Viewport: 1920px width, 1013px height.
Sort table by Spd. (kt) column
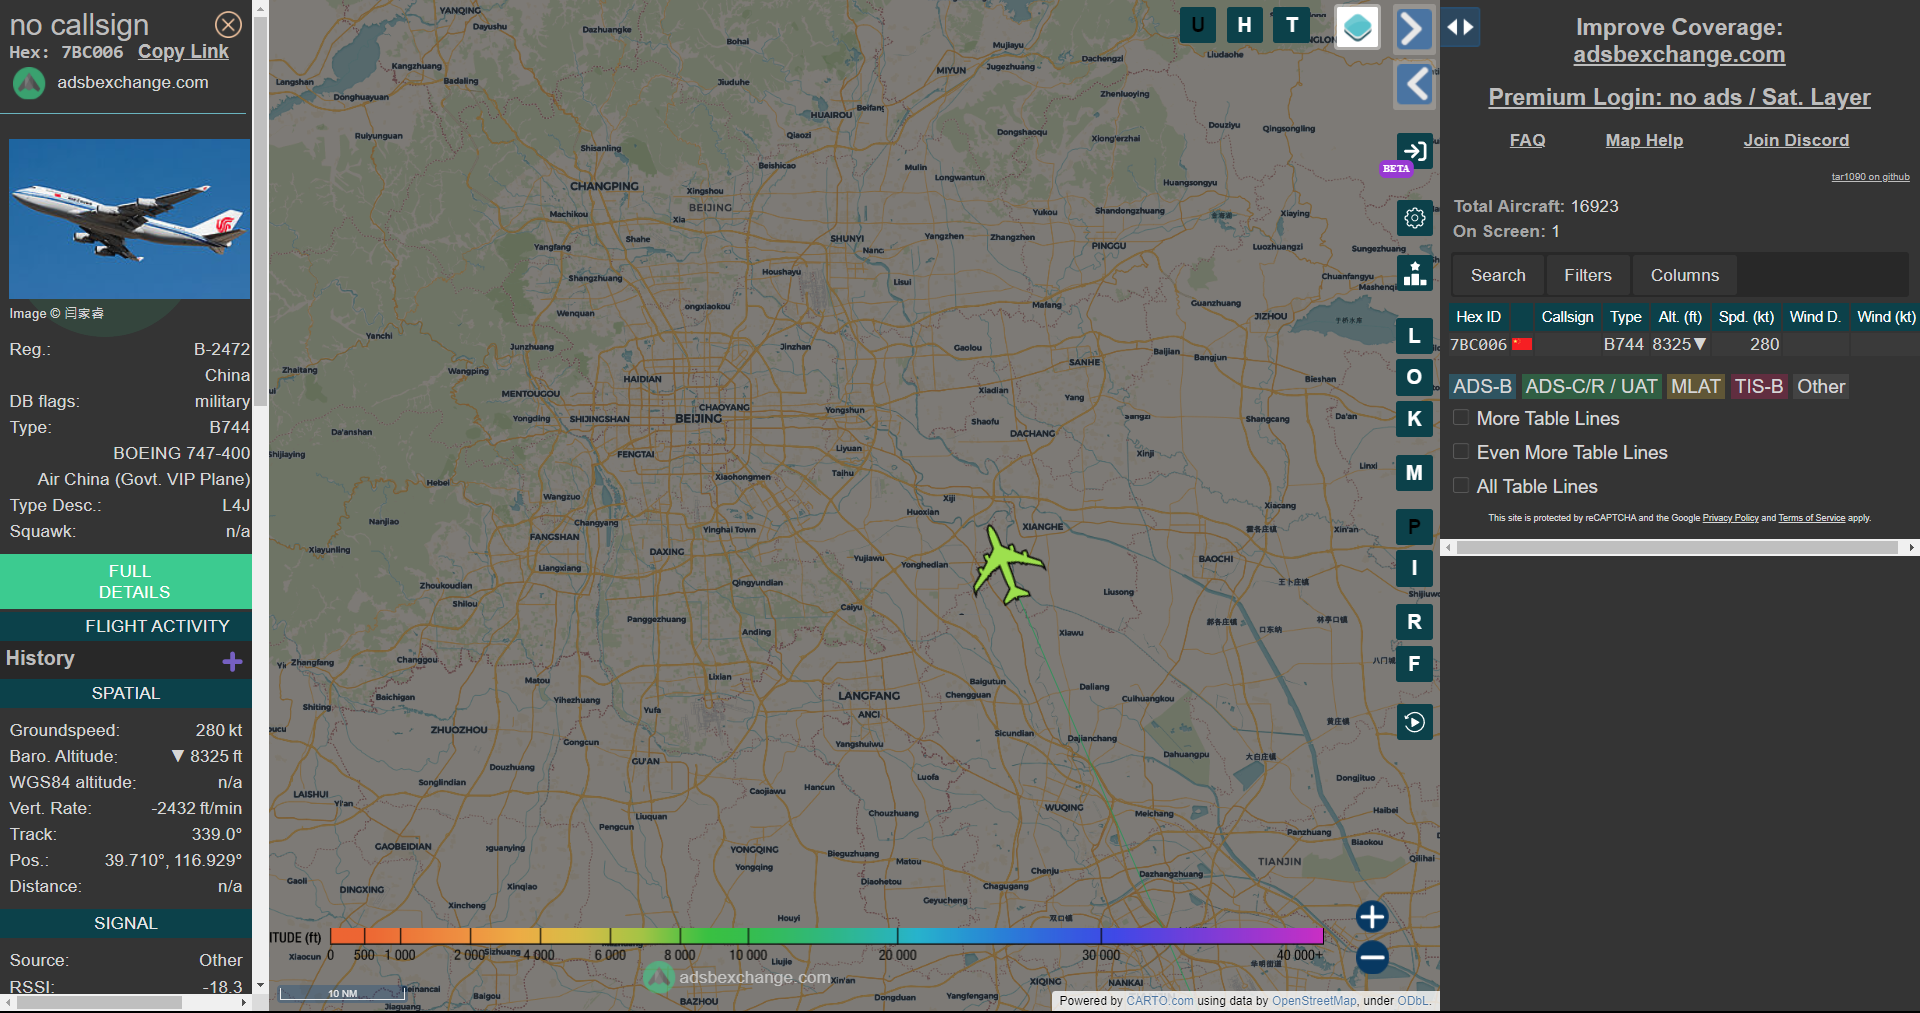[x=1746, y=317]
